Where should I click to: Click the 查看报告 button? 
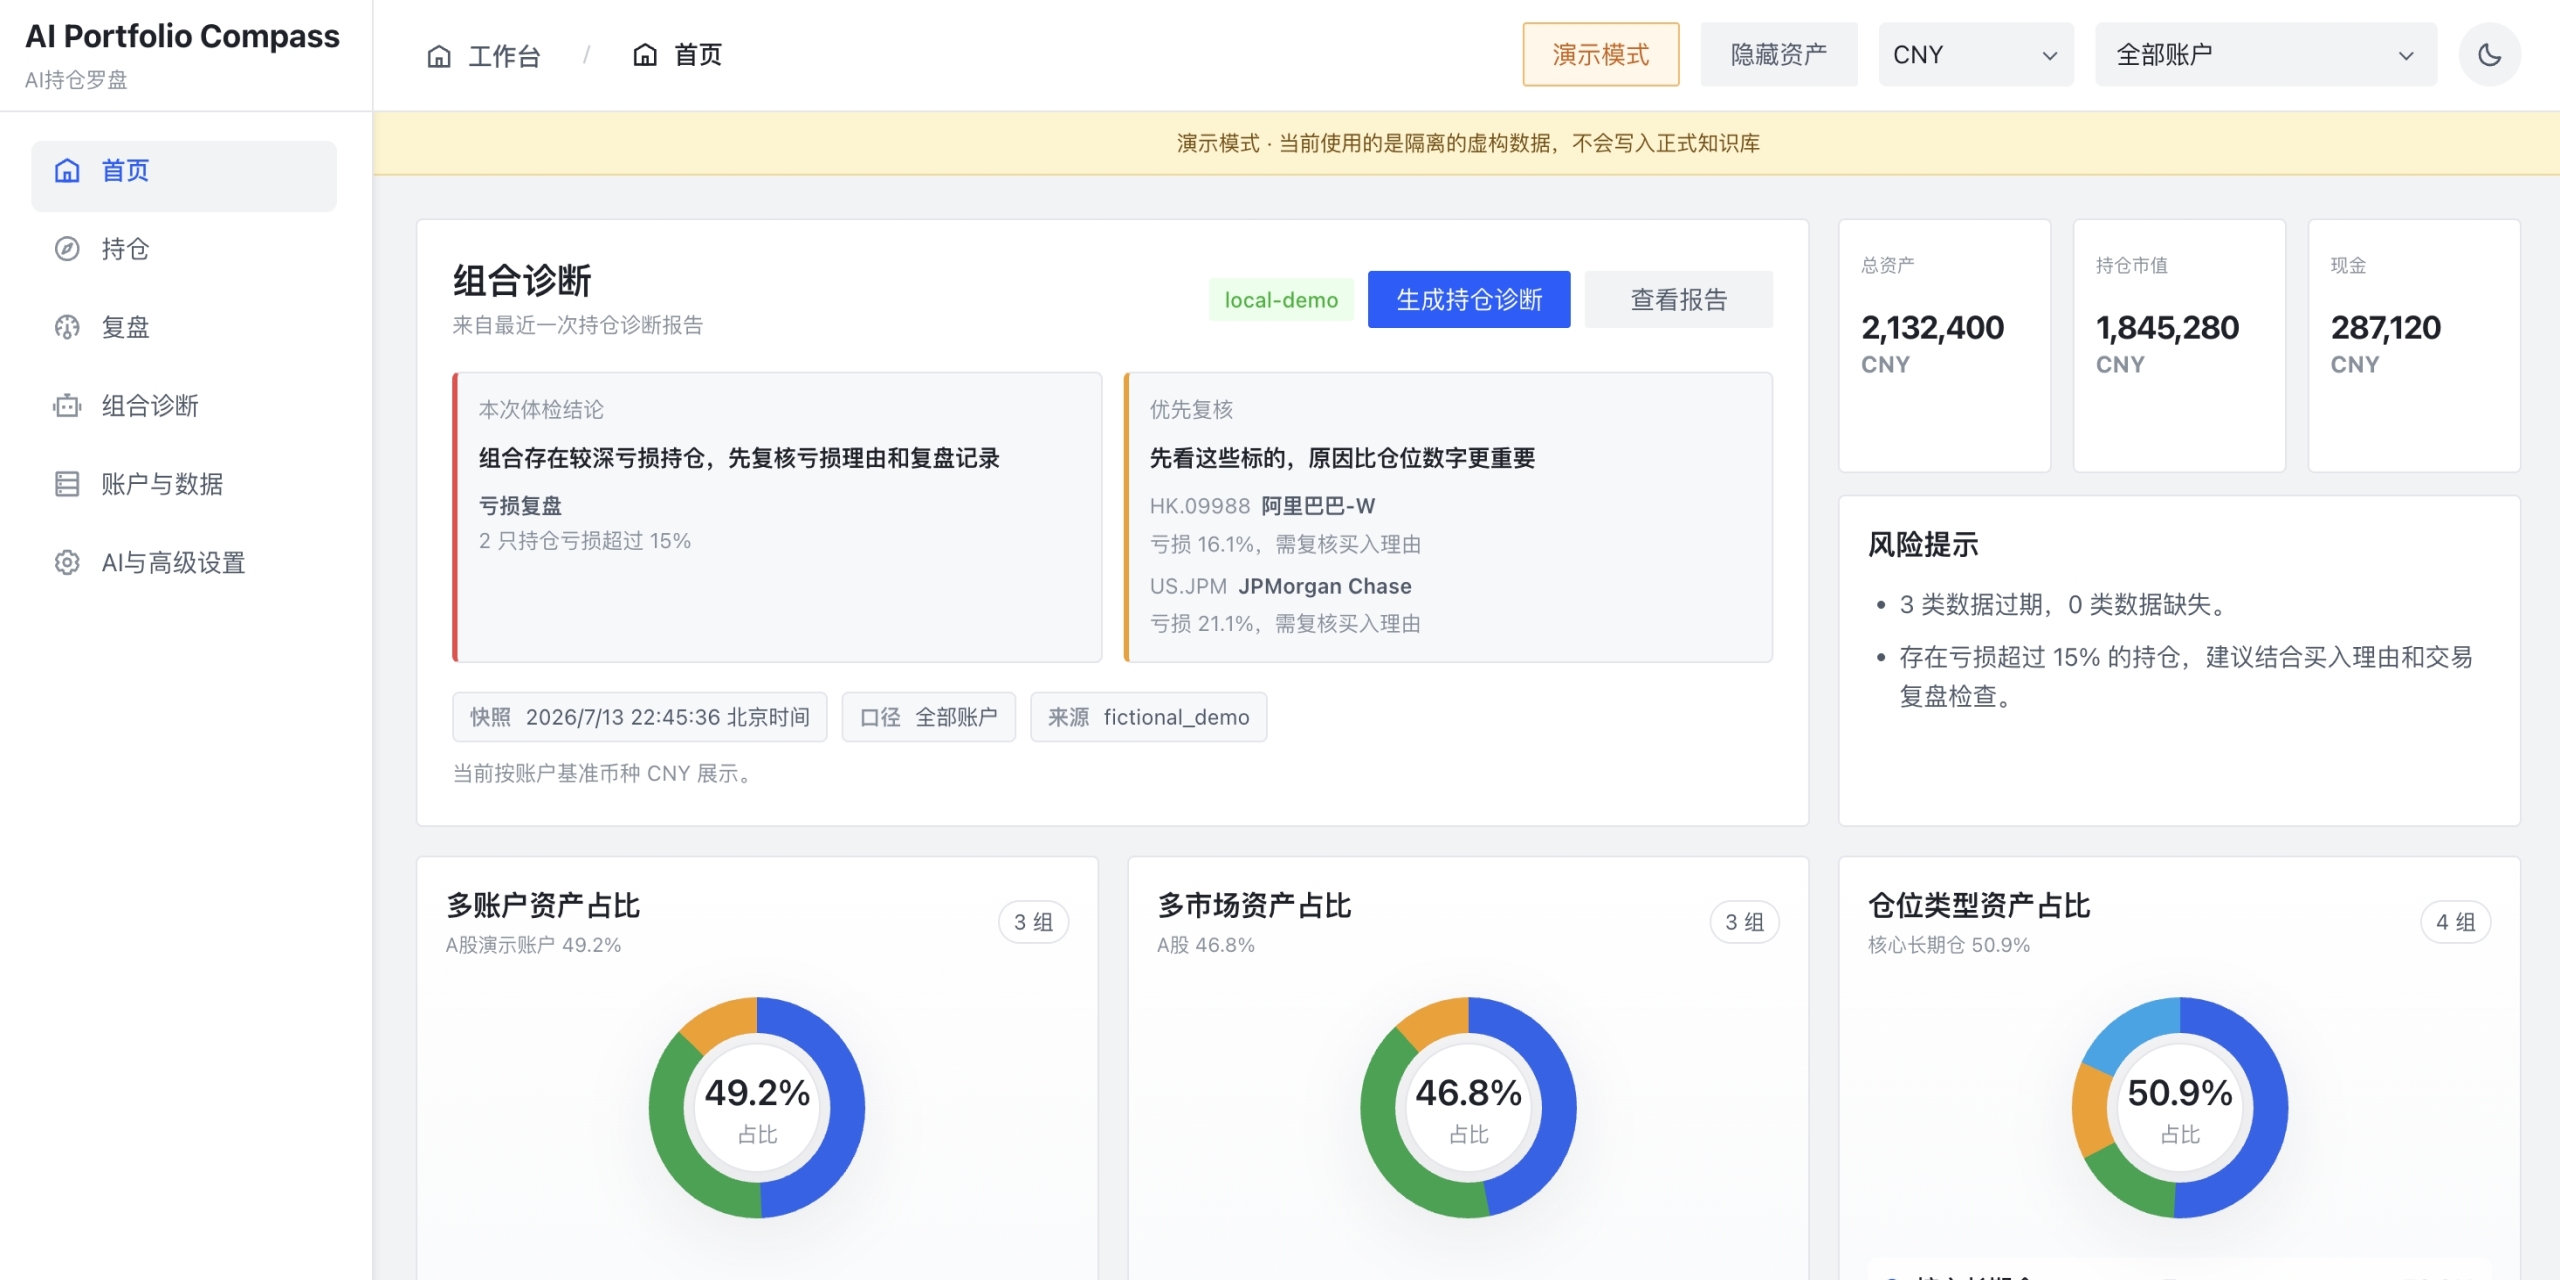pos(1678,299)
